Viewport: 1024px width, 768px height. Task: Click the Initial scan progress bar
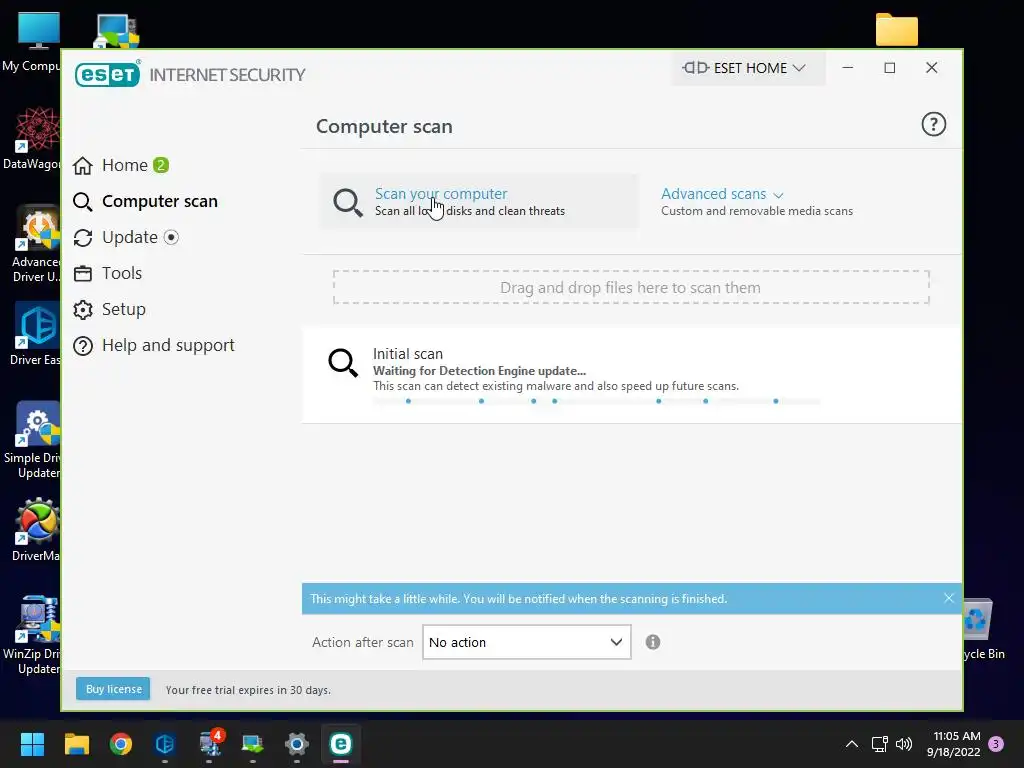click(596, 401)
